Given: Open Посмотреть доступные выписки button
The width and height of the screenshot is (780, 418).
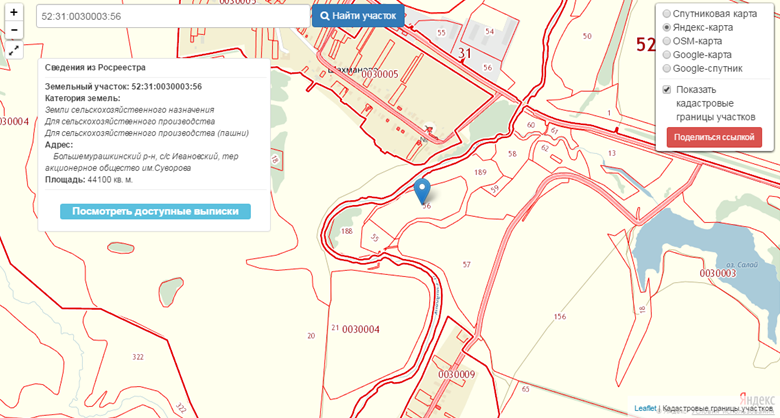Looking at the screenshot, I should pos(155,212).
